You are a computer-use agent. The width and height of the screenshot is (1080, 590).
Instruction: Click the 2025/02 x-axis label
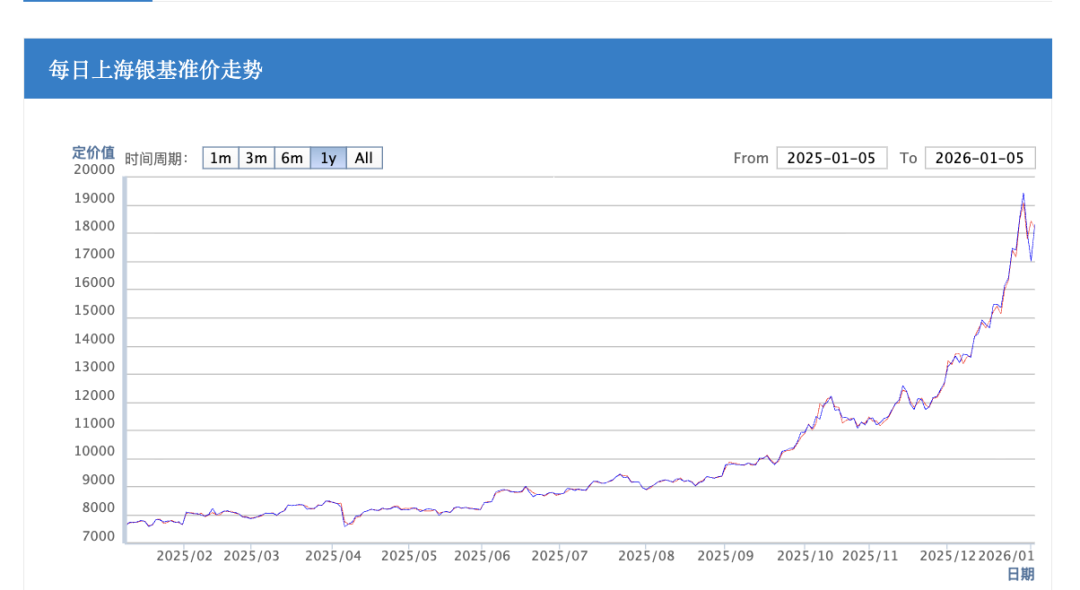[x=185, y=555]
